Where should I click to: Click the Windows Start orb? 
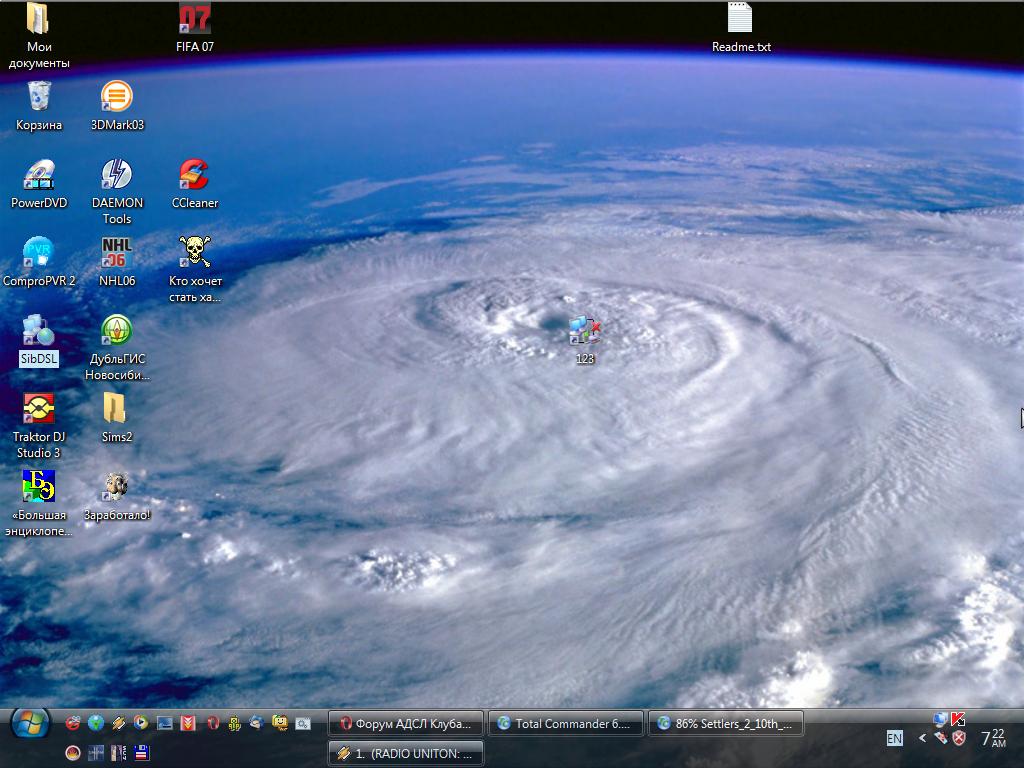[x=29, y=723]
